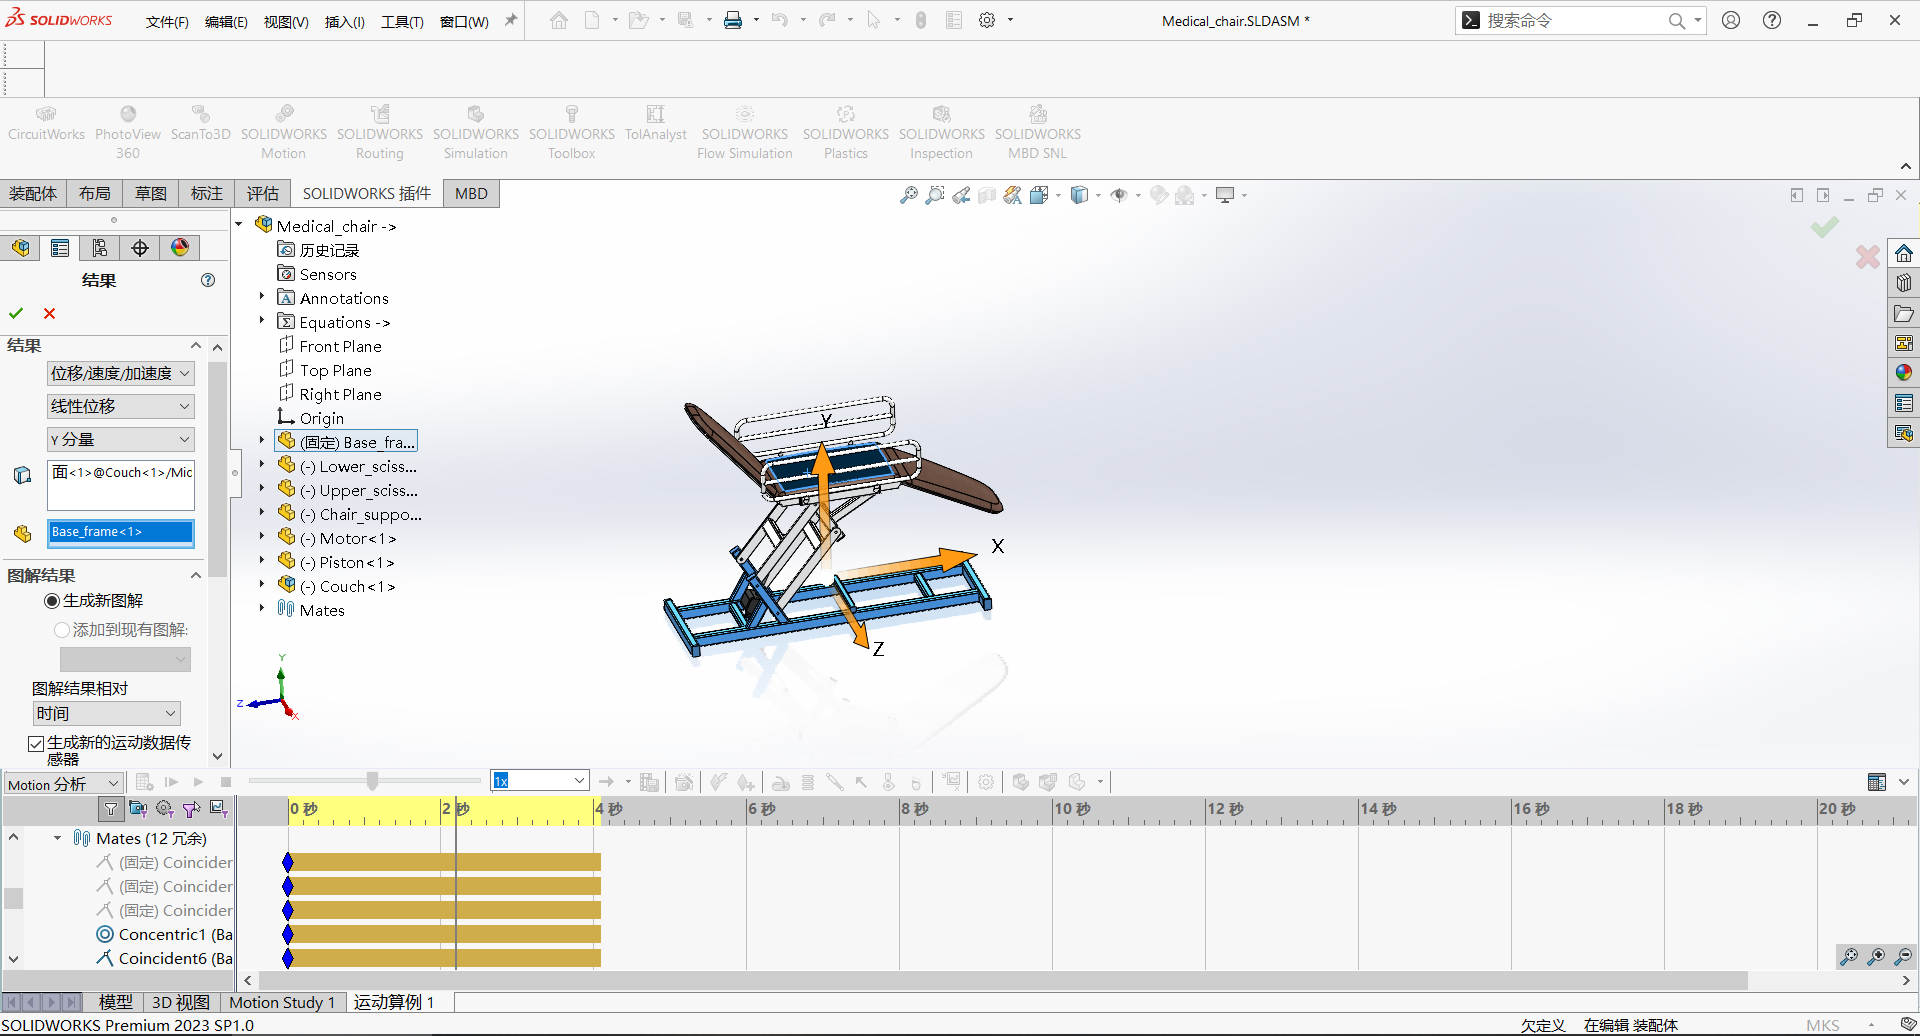Select the 添加到现有图解 radio button
Viewport: 1920px width, 1036px height.
point(62,630)
